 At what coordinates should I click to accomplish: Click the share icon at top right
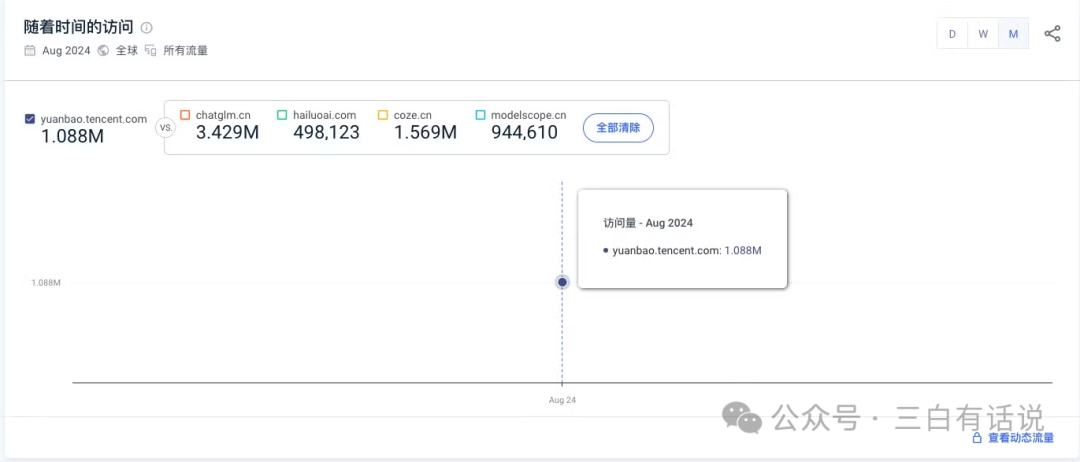[1052, 34]
